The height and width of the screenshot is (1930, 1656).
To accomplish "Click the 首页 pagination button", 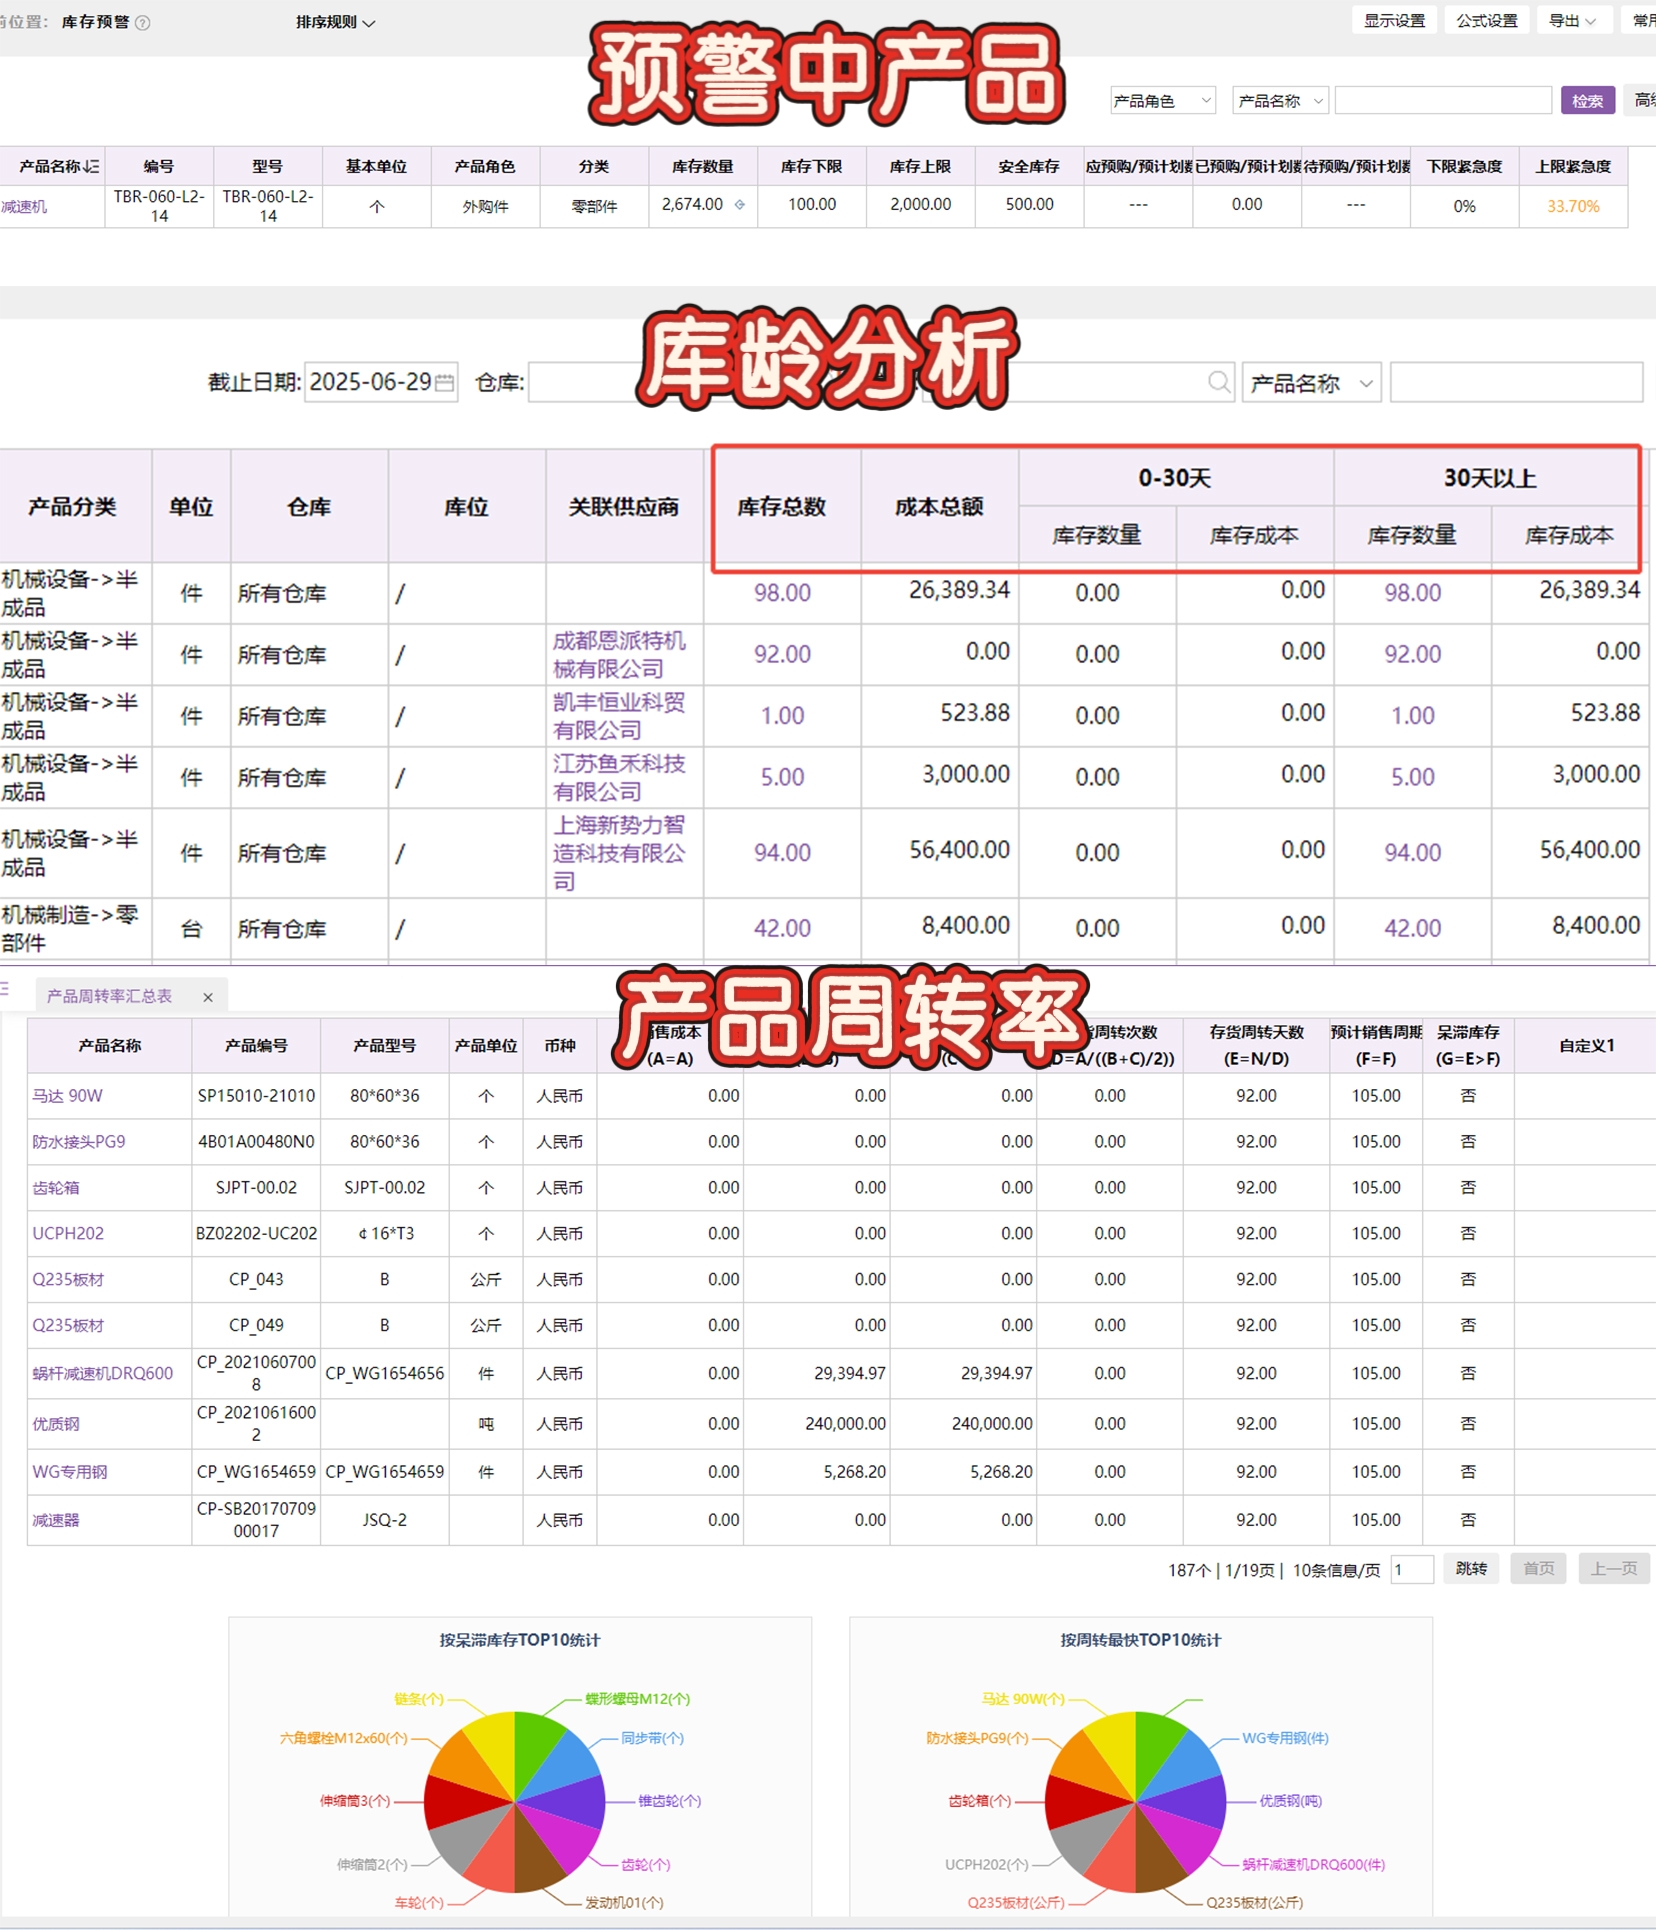I will pyautogui.click(x=1538, y=1569).
